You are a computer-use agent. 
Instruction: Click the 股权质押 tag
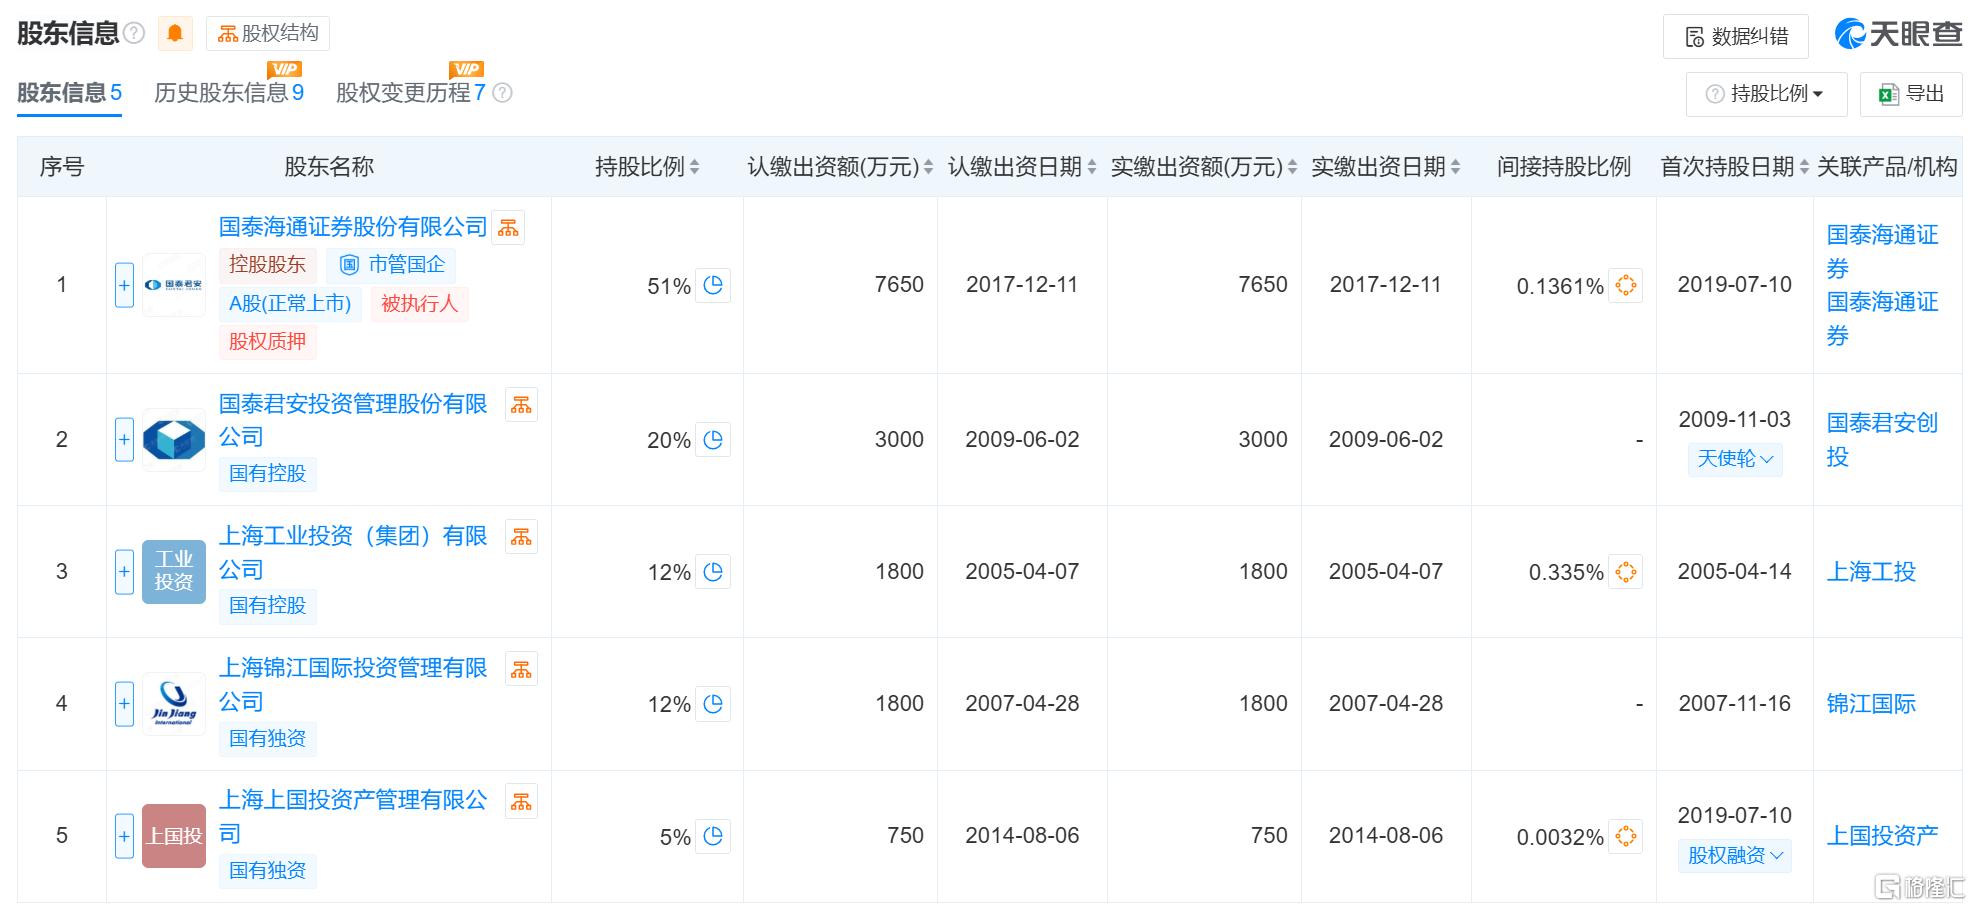(267, 342)
